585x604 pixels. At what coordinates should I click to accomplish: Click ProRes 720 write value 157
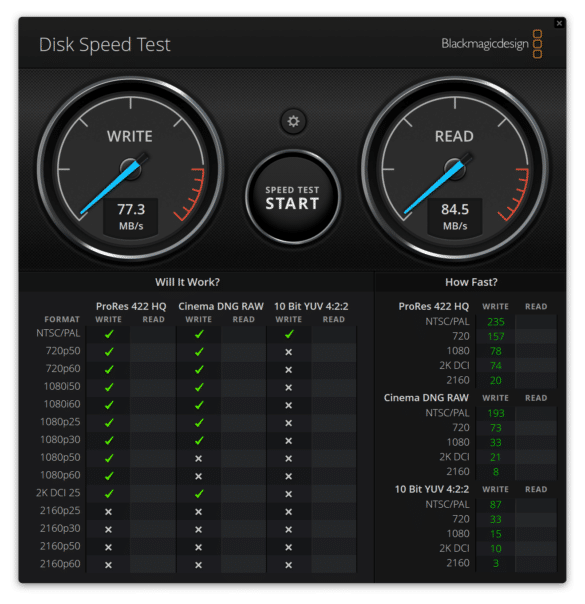(496, 336)
